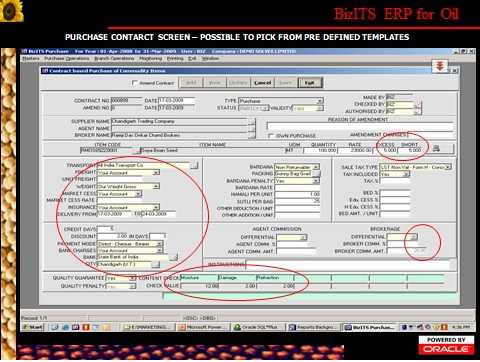480x362 pixels.
Task: Open the Bank lookup button beside State Bank
Action: (x=173, y=257)
